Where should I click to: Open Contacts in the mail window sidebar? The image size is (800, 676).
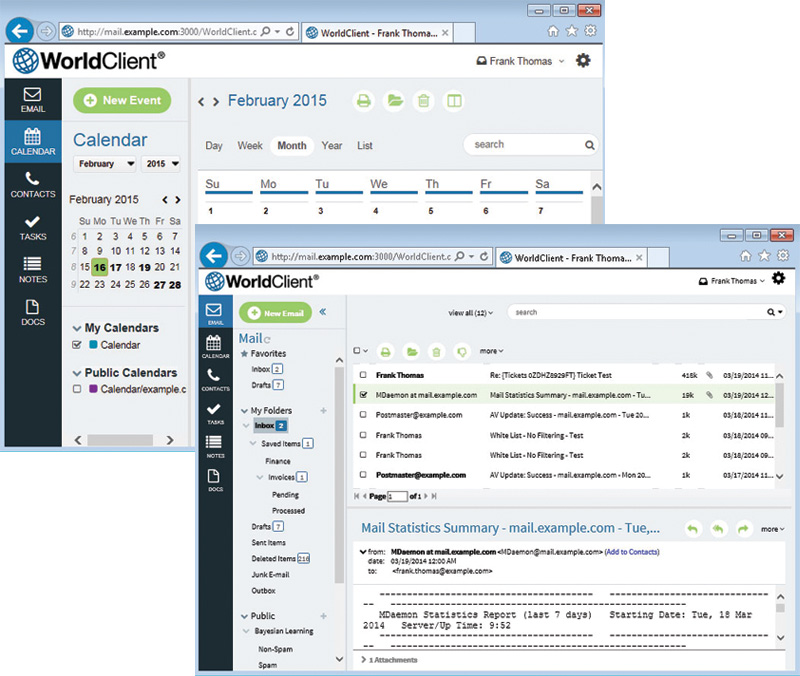point(215,380)
